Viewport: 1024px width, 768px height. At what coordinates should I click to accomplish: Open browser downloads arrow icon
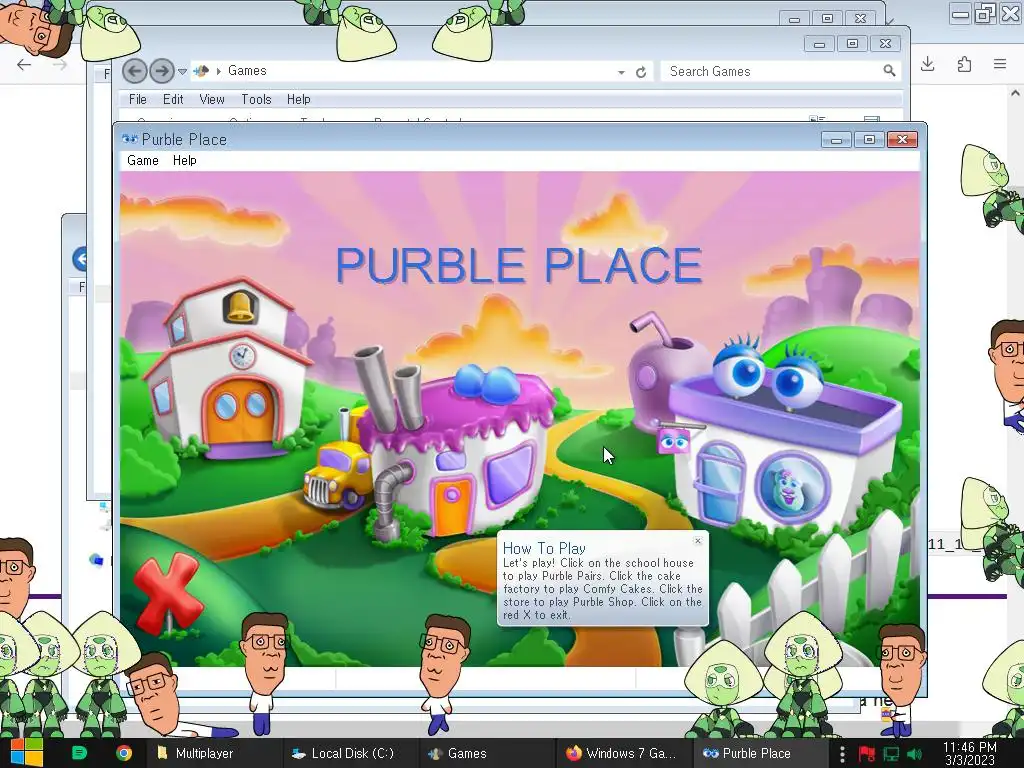(x=927, y=64)
